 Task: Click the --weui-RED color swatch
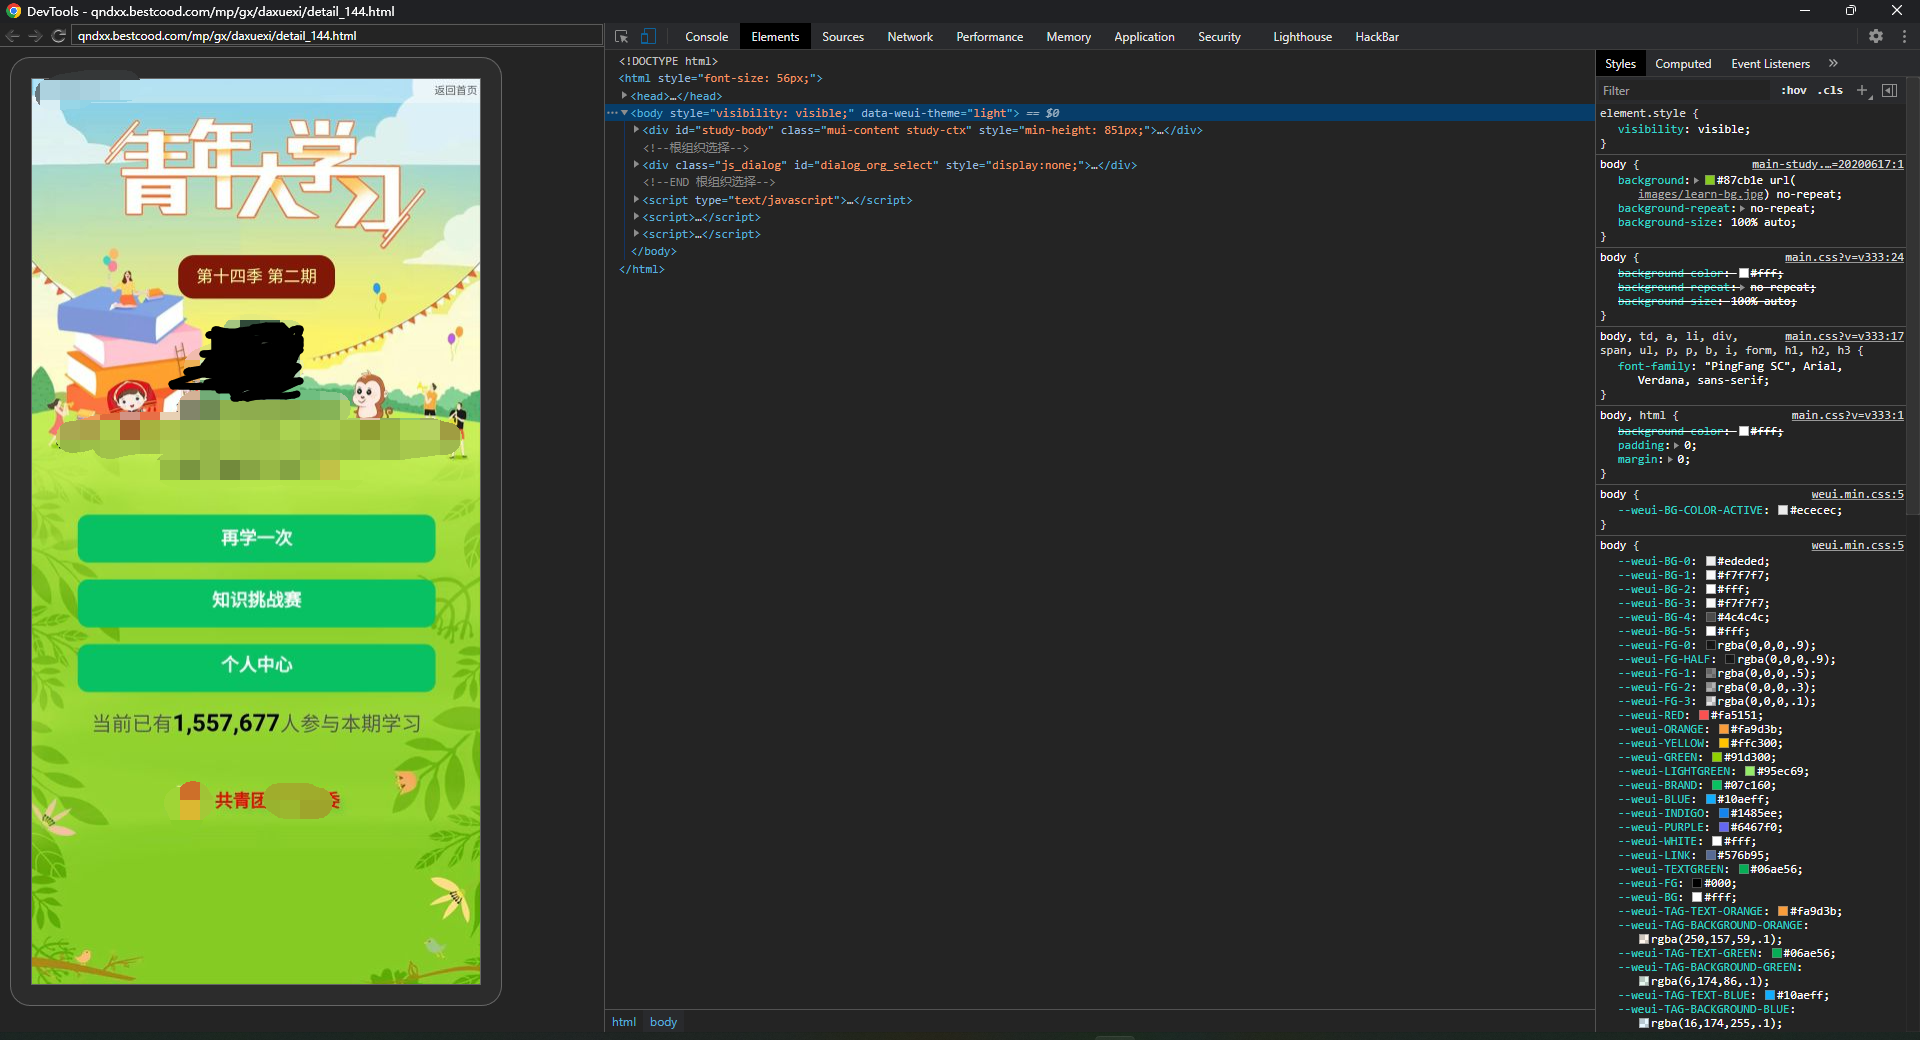(x=1704, y=715)
